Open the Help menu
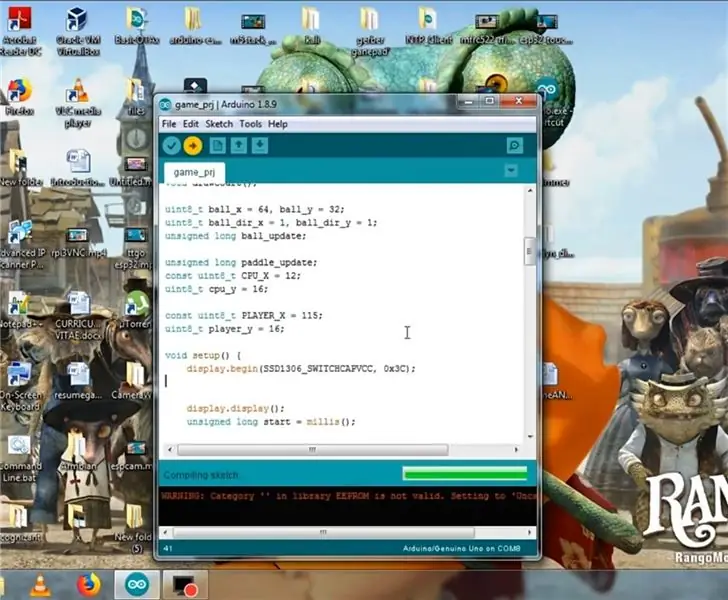 [278, 124]
